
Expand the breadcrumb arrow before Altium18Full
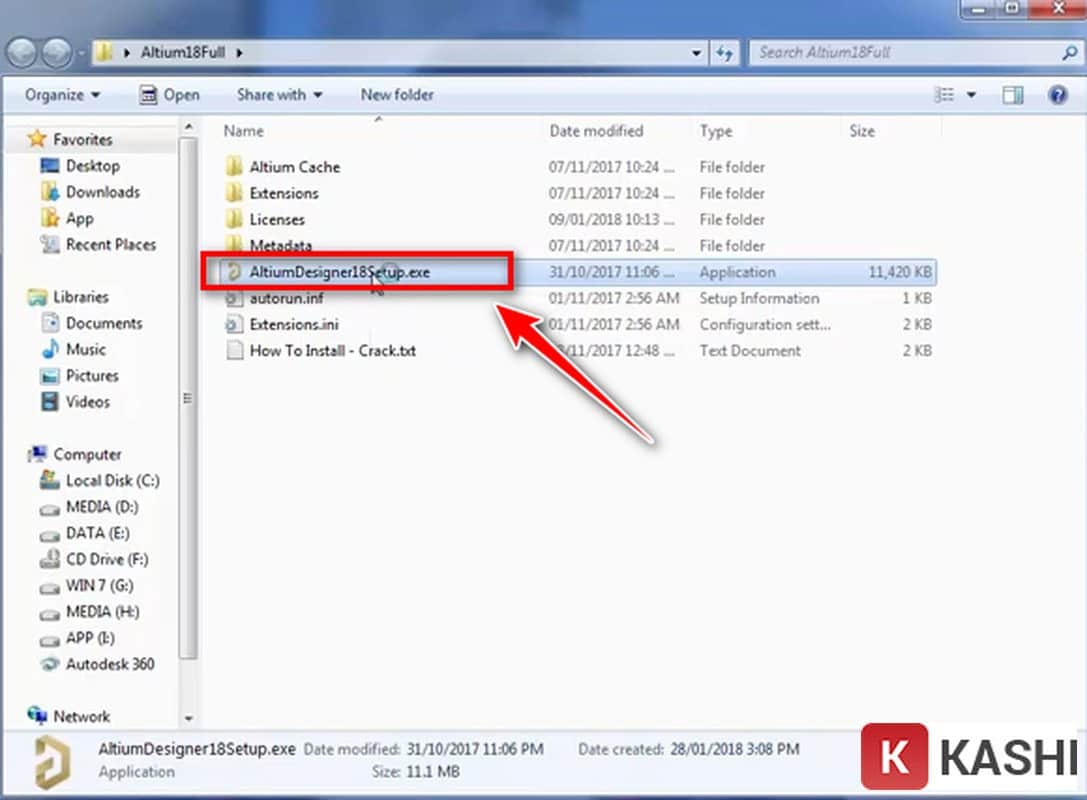127,53
